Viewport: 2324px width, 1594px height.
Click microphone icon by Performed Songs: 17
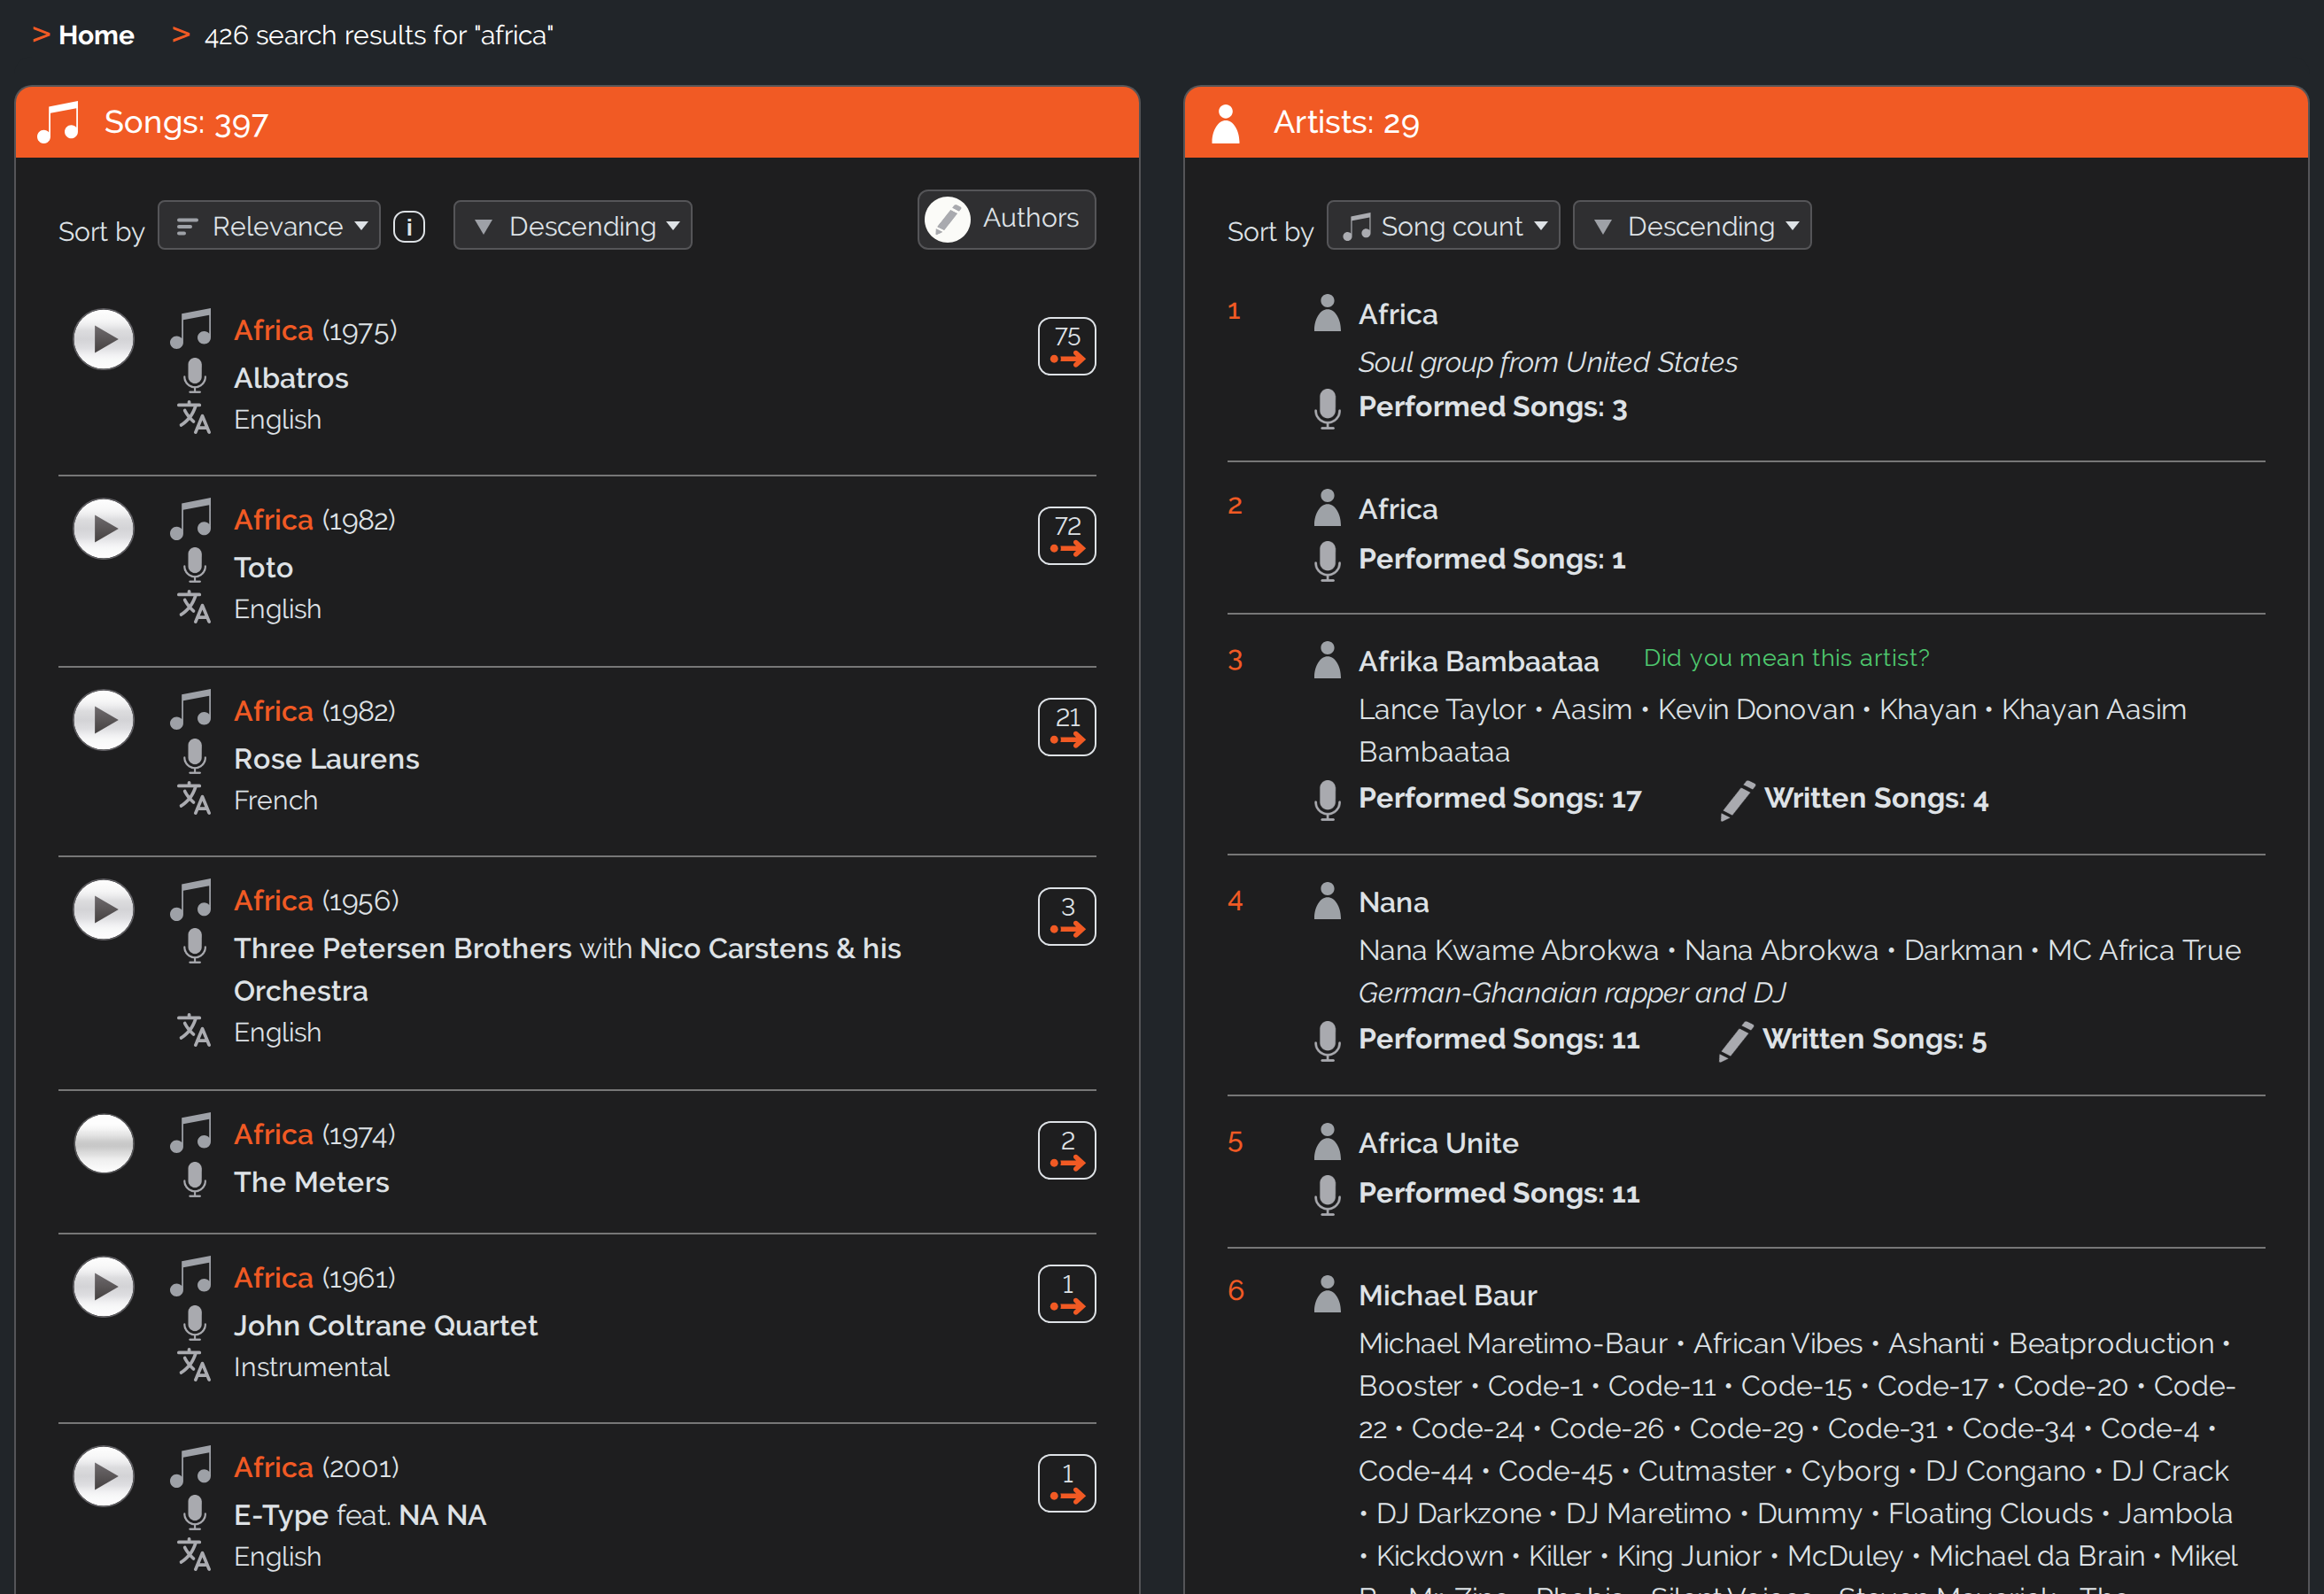pos(1327,800)
